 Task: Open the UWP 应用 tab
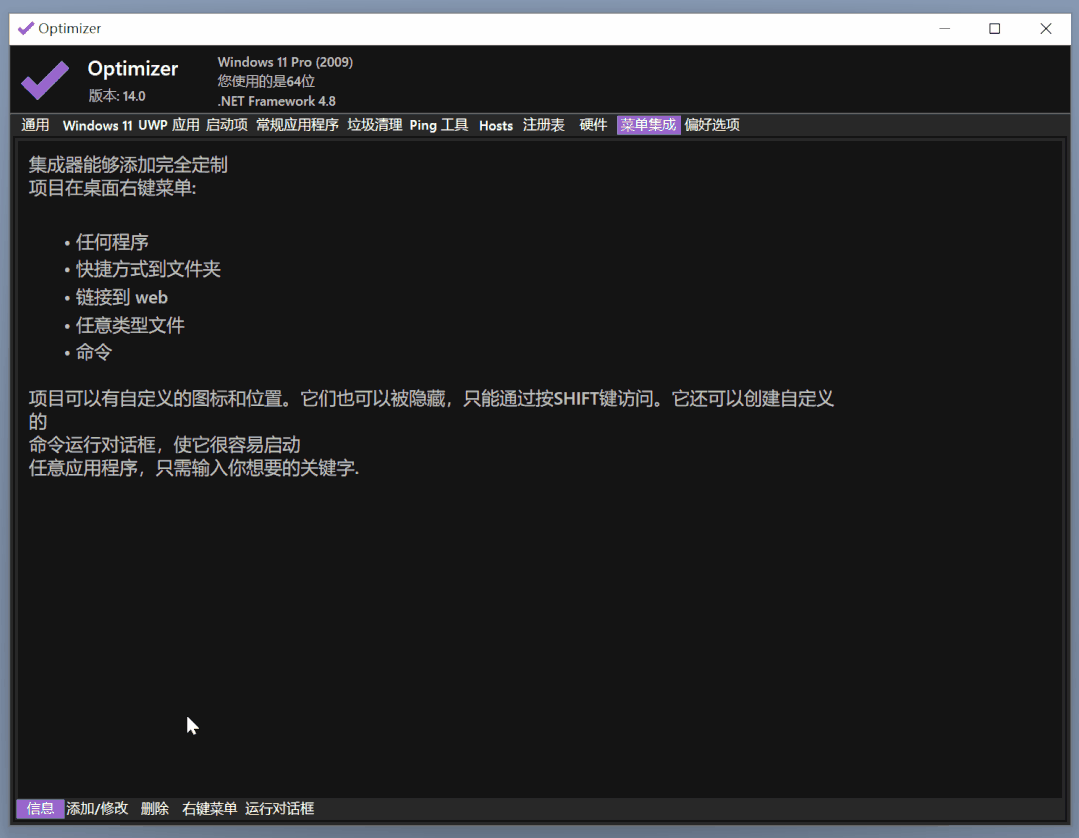point(169,125)
